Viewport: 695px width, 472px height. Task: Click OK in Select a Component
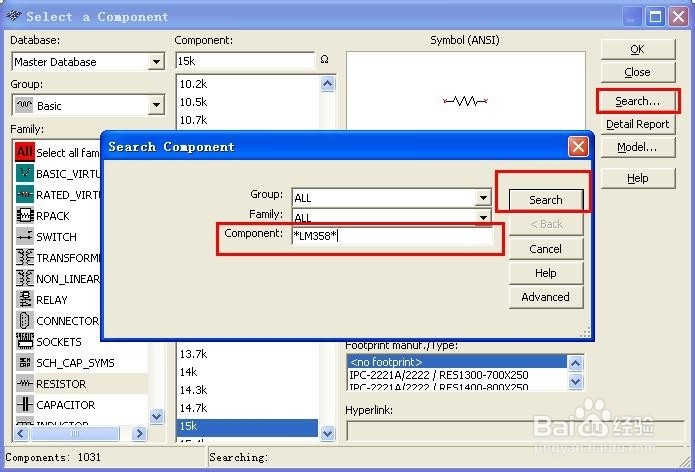[x=638, y=49]
